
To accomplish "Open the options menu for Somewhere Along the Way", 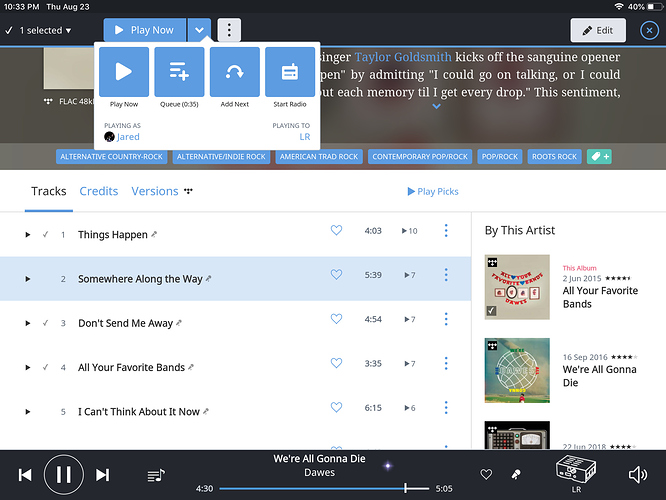I will coord(446,275).
